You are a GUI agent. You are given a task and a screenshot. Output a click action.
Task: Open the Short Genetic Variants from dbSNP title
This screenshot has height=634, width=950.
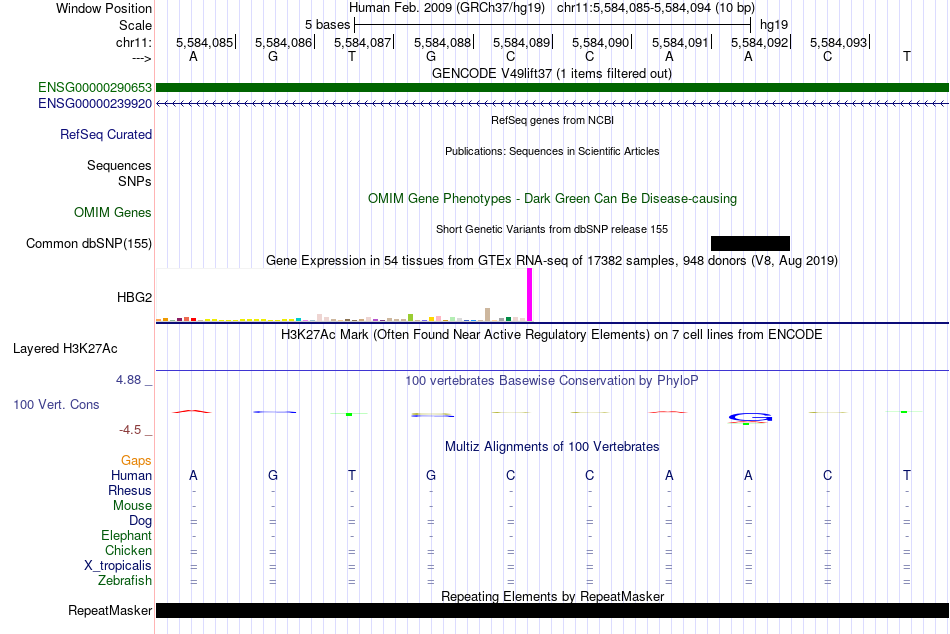point(552,229)
